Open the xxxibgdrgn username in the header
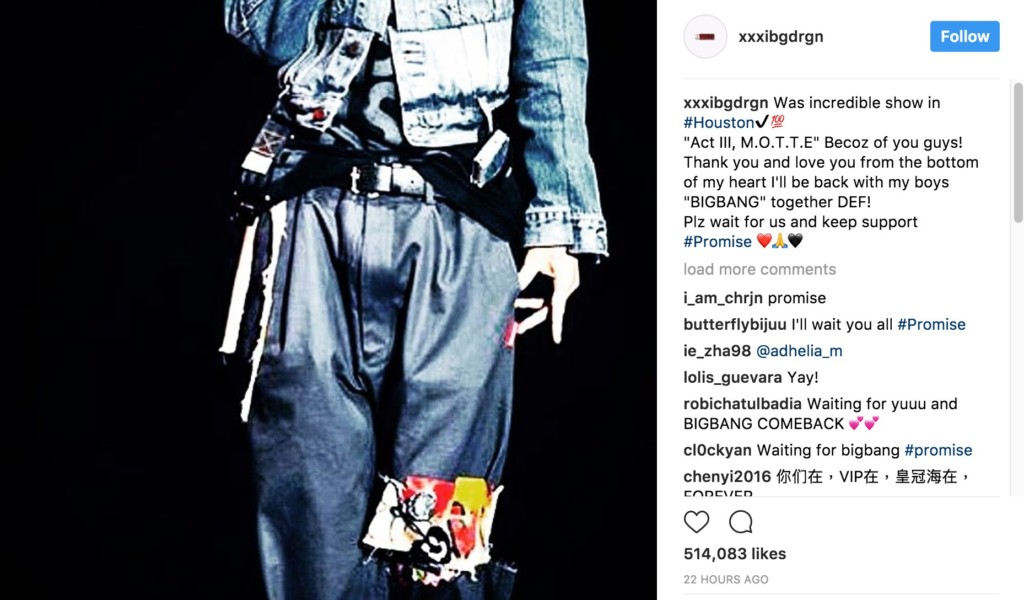The width and height of the screenshot is (1024, 600). (x=780, y=37)
